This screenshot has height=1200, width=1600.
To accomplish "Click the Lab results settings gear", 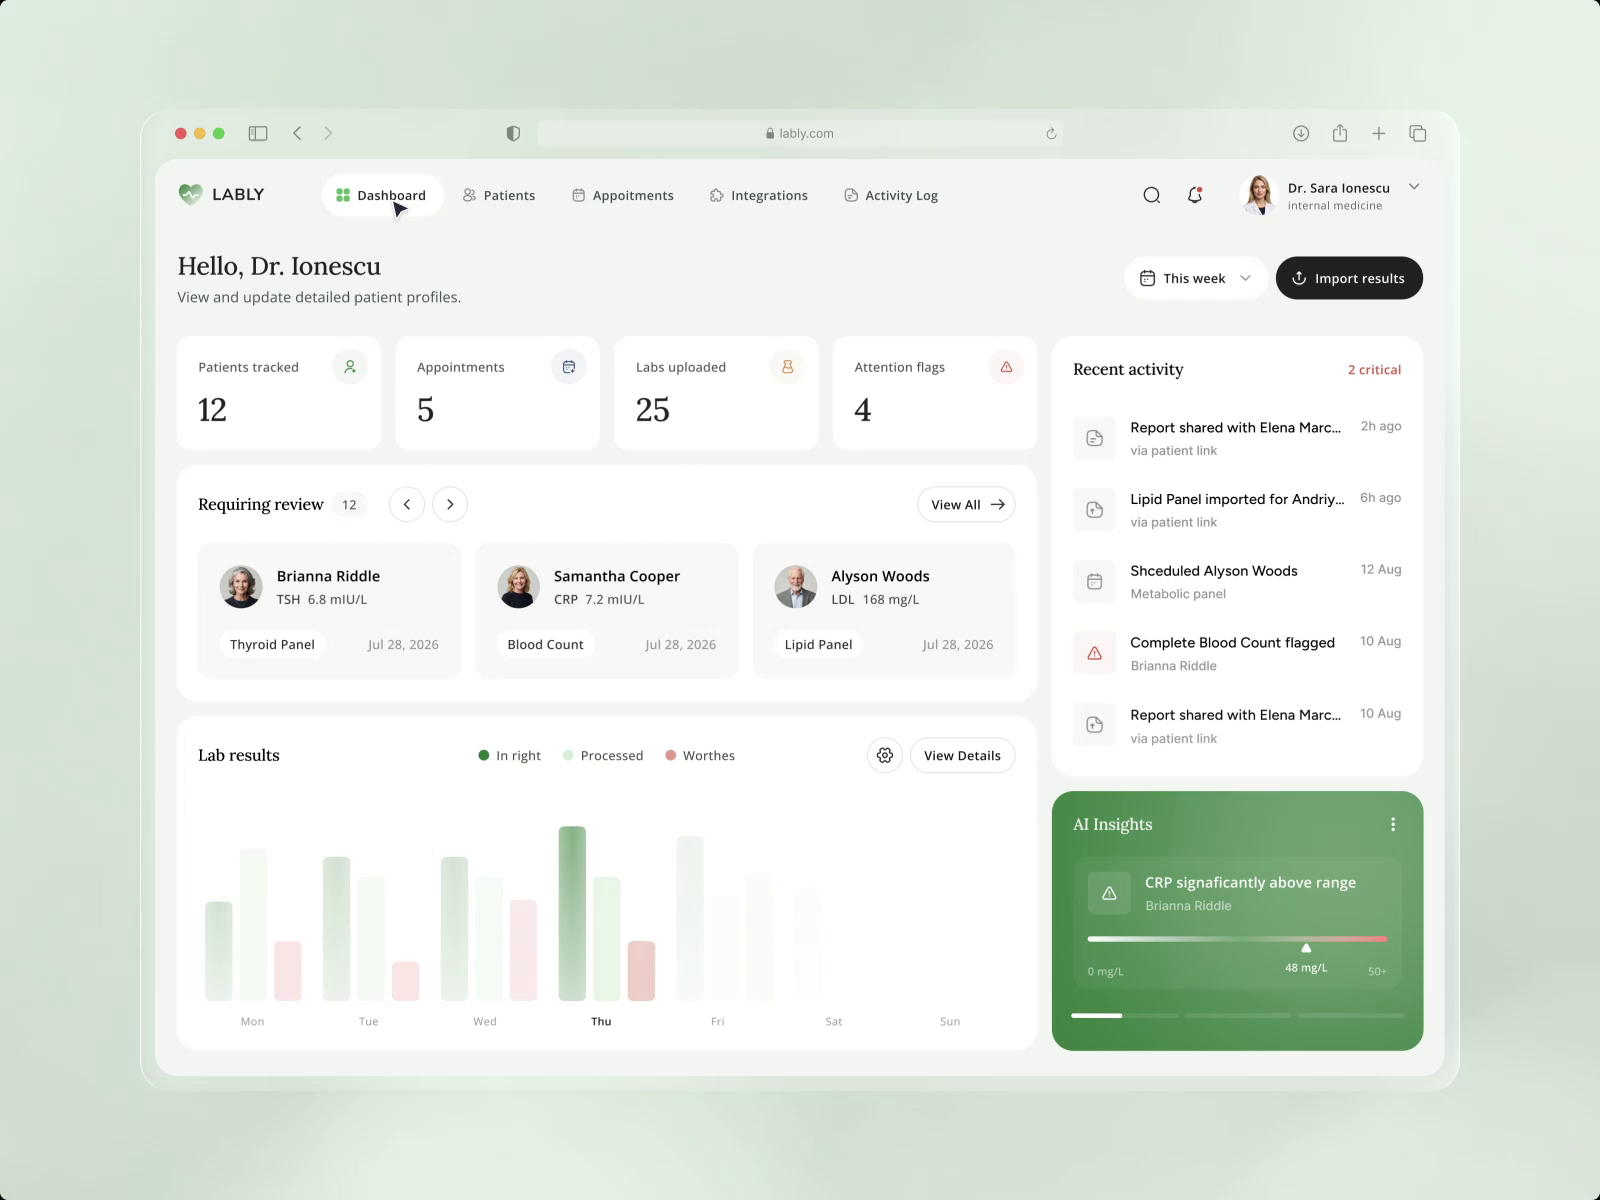I will click(885, 755).
